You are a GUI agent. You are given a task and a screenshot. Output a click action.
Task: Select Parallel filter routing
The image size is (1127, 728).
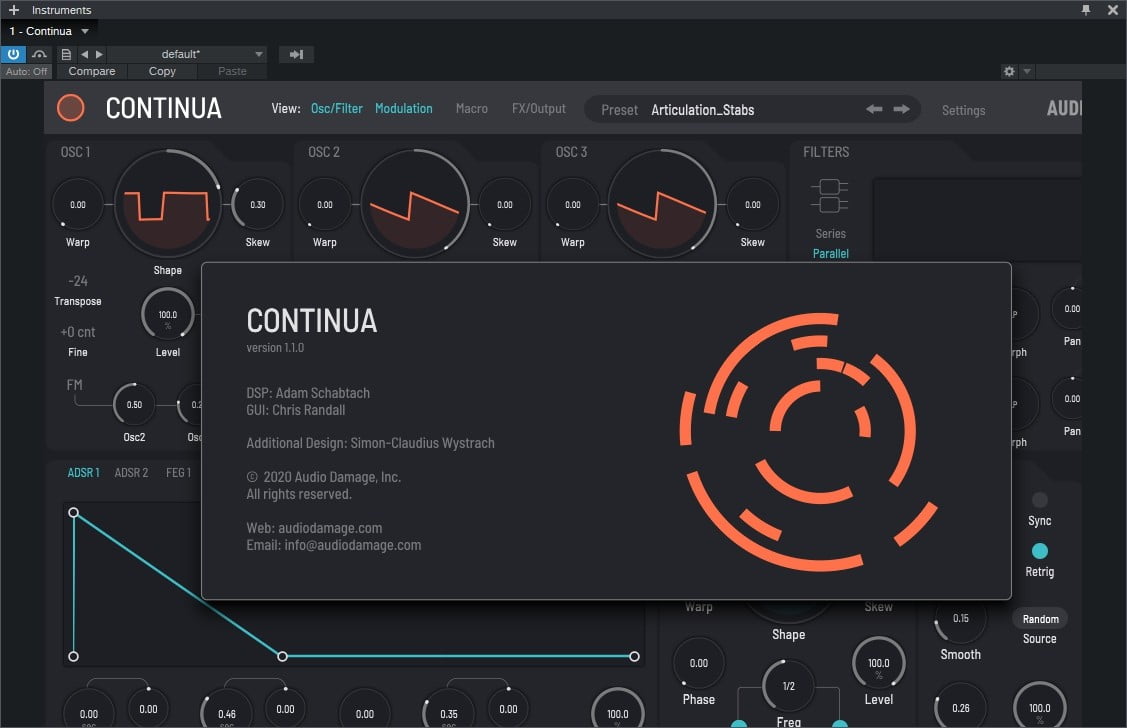pyautogui.click(x=830, y=254)
